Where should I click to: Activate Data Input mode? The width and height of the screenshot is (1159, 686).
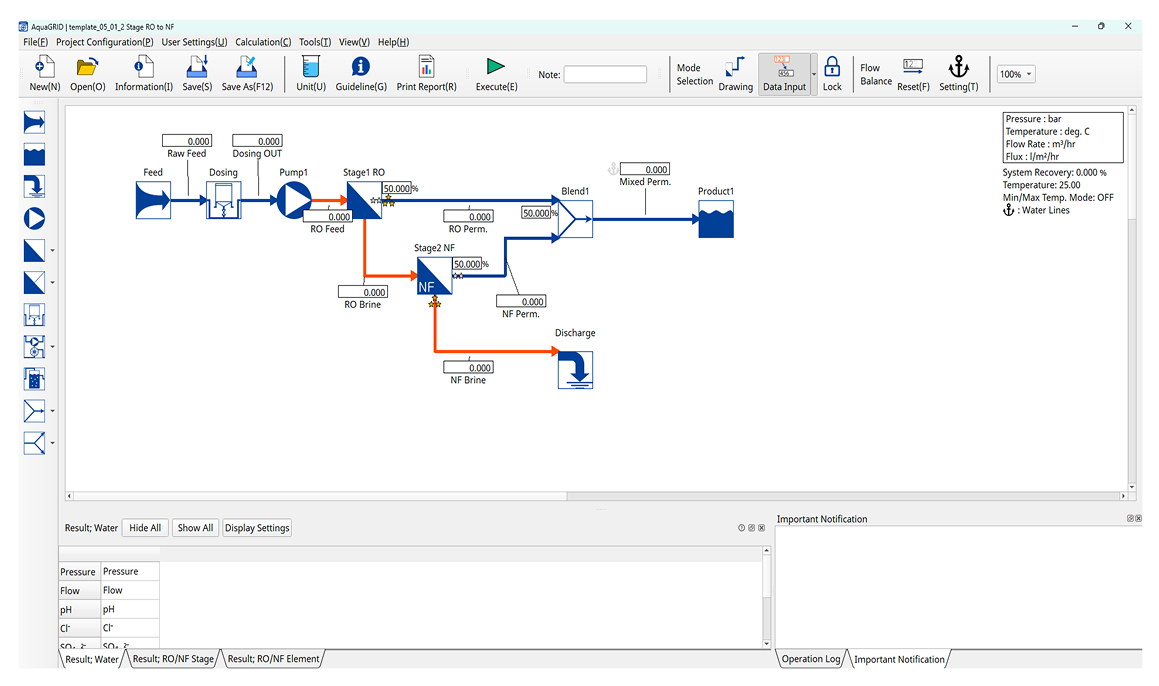[784, 73]
